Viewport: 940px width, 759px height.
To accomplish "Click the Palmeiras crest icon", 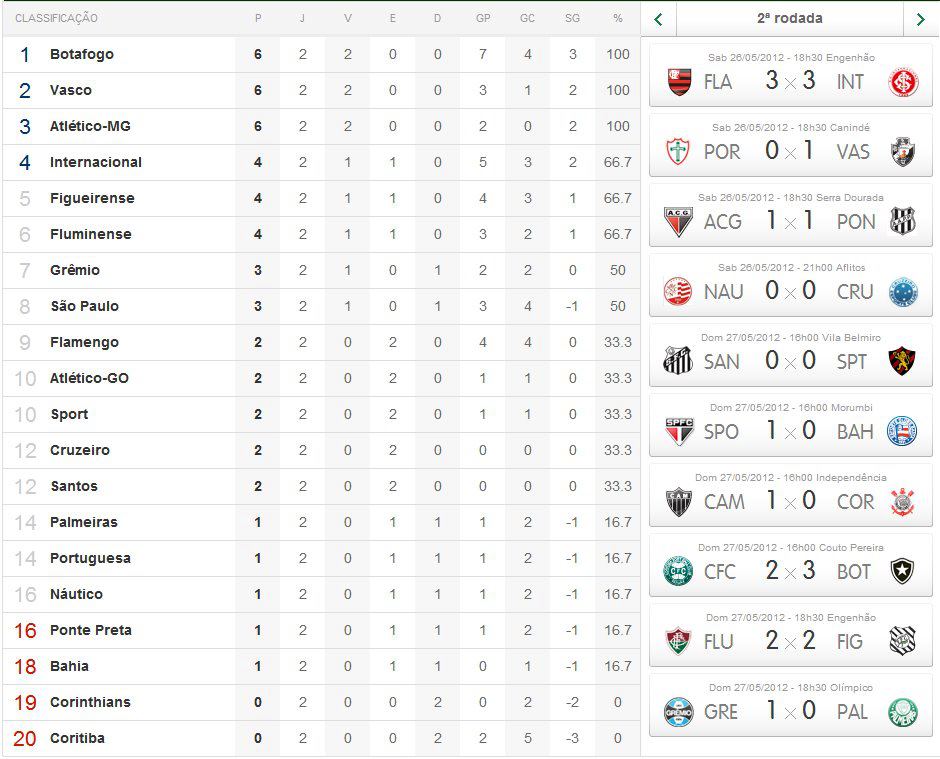I will tap(903, 712).
